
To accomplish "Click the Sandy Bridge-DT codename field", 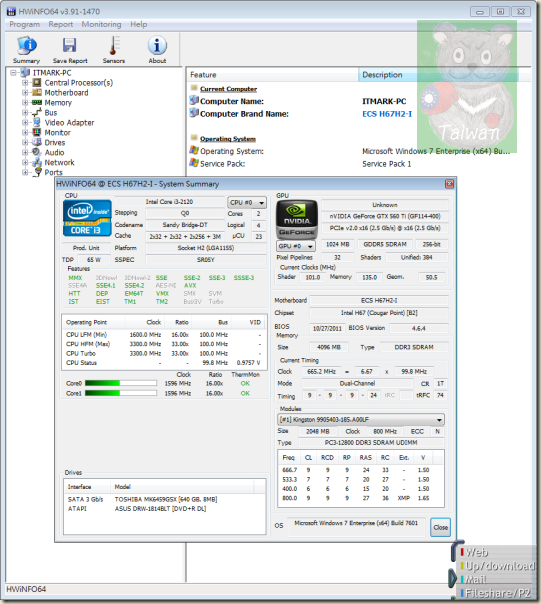I will point(185,225).
